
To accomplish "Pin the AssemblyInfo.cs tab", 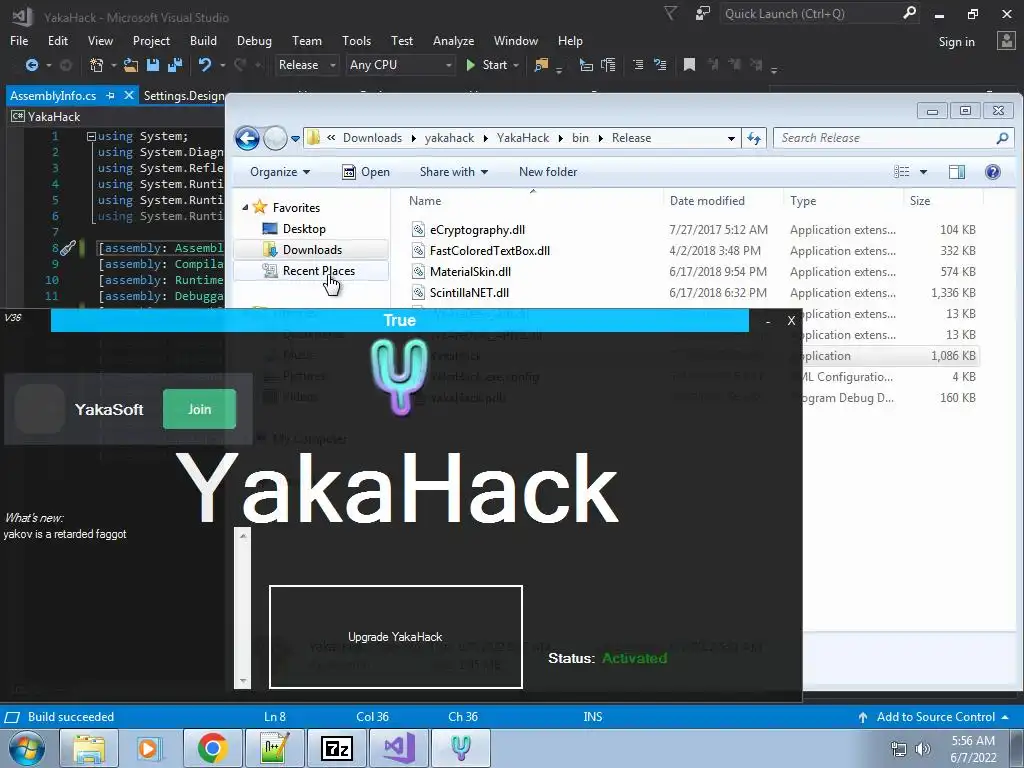I will pyautogui.click(x=110, y=95).
